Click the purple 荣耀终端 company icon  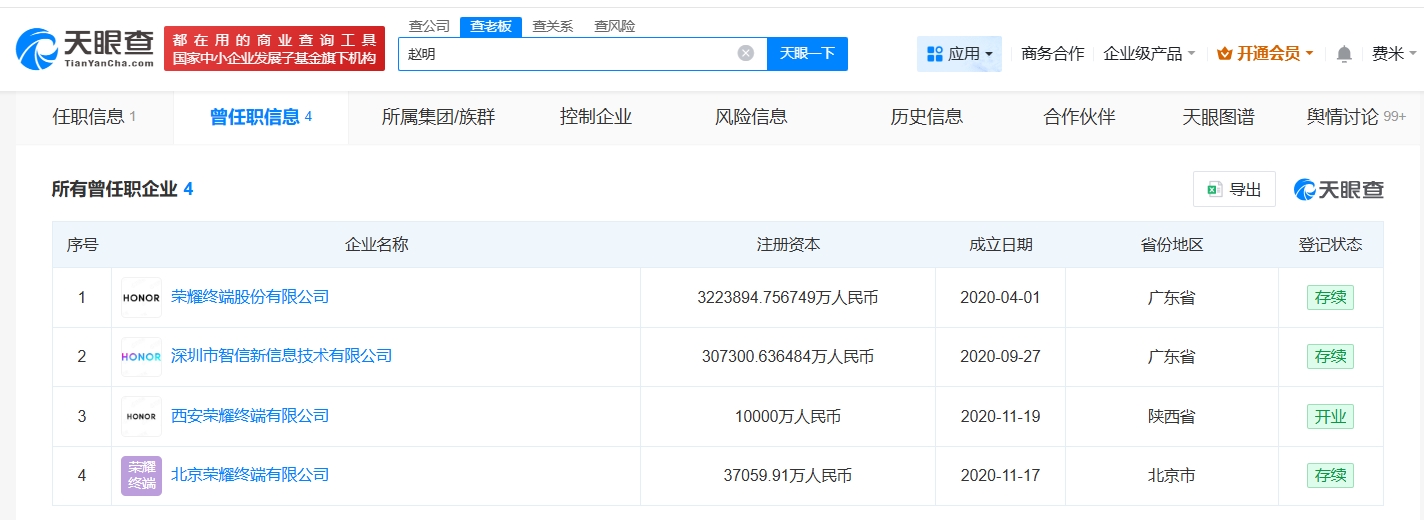point(141,476)
